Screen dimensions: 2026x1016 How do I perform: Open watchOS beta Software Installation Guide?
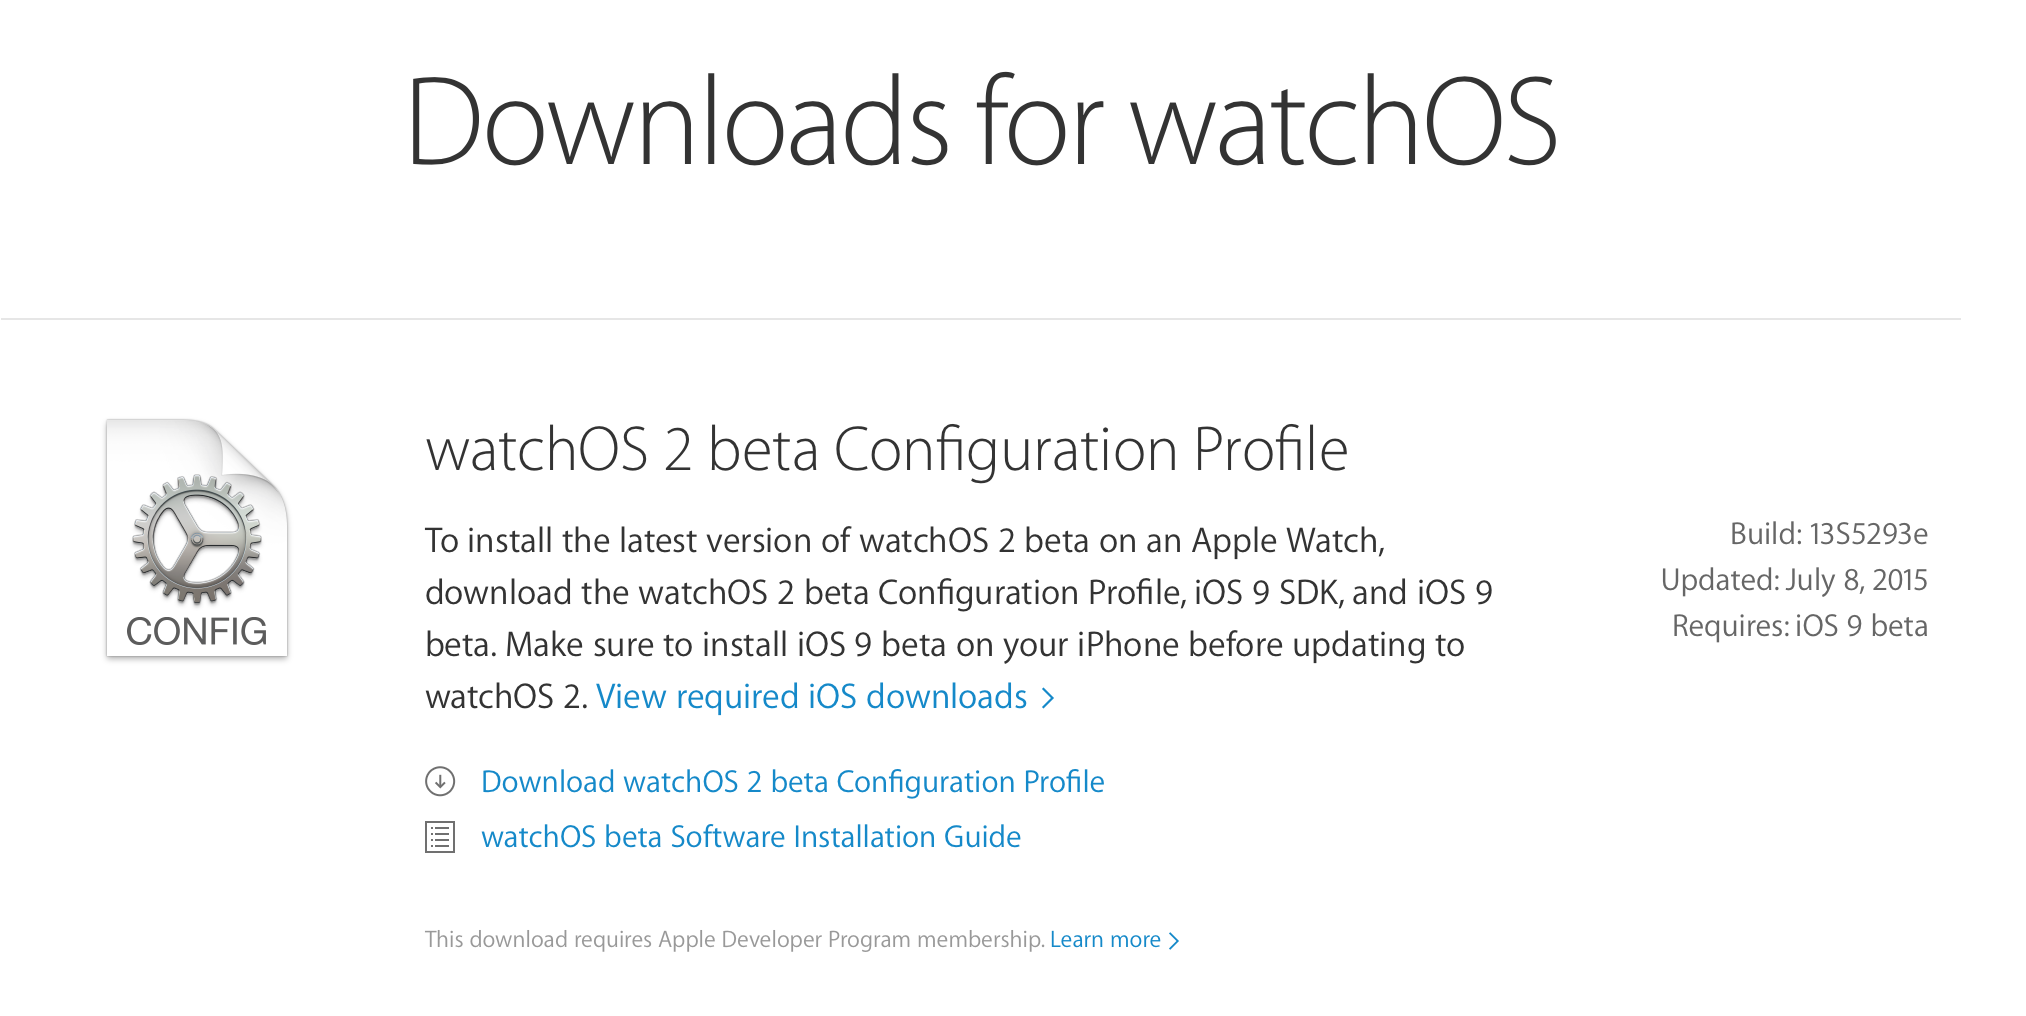751,837
